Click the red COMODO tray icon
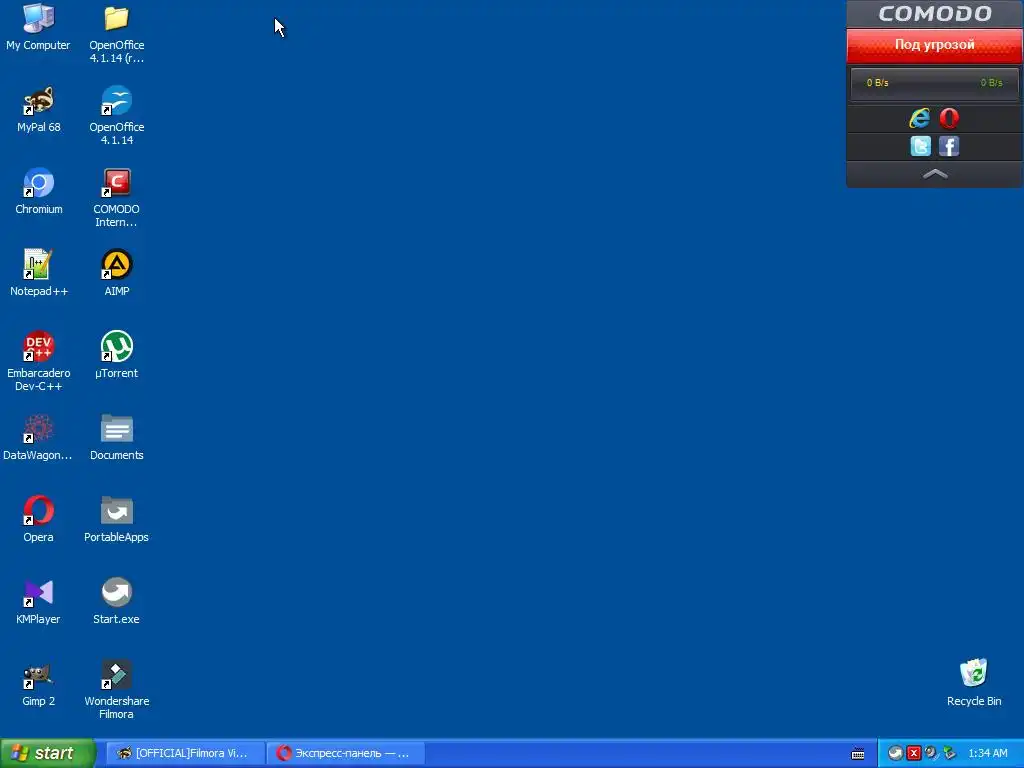 click(914, 753)
